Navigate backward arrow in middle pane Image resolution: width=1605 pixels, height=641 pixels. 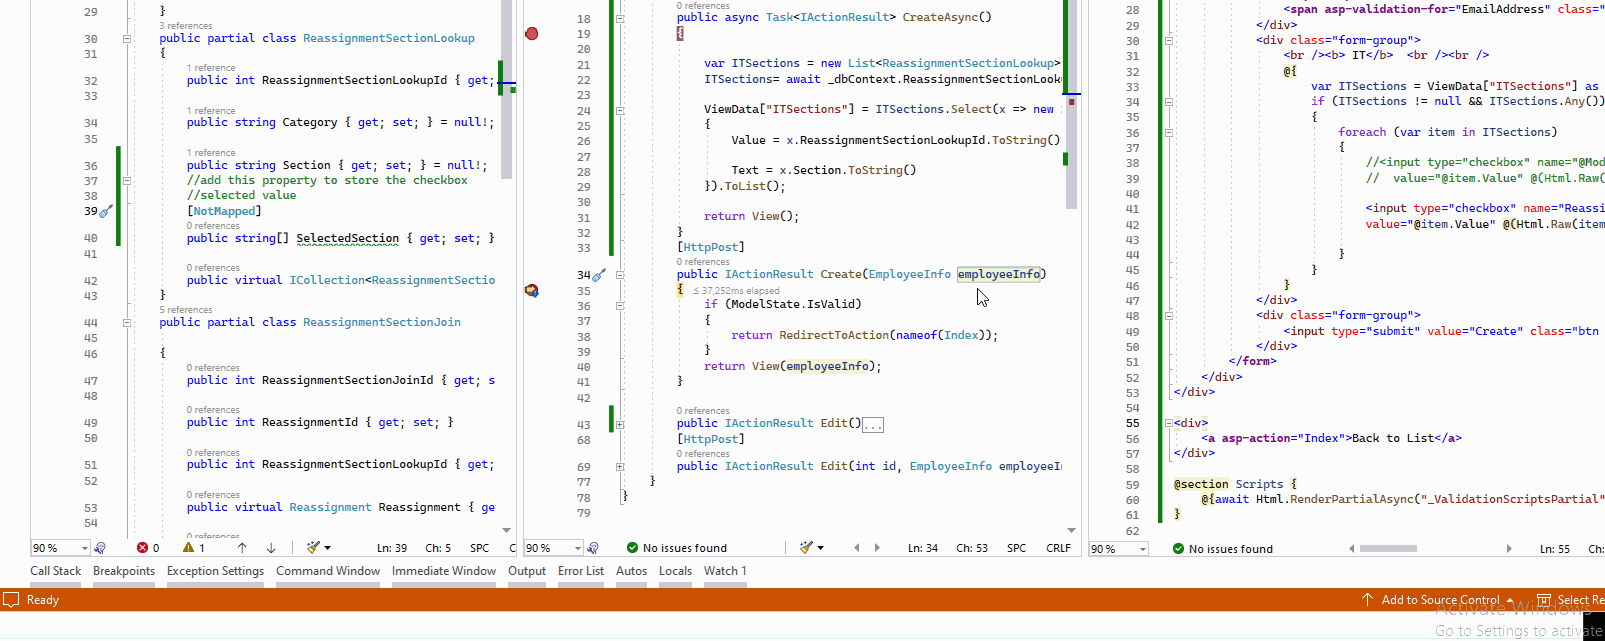[857, 548]
